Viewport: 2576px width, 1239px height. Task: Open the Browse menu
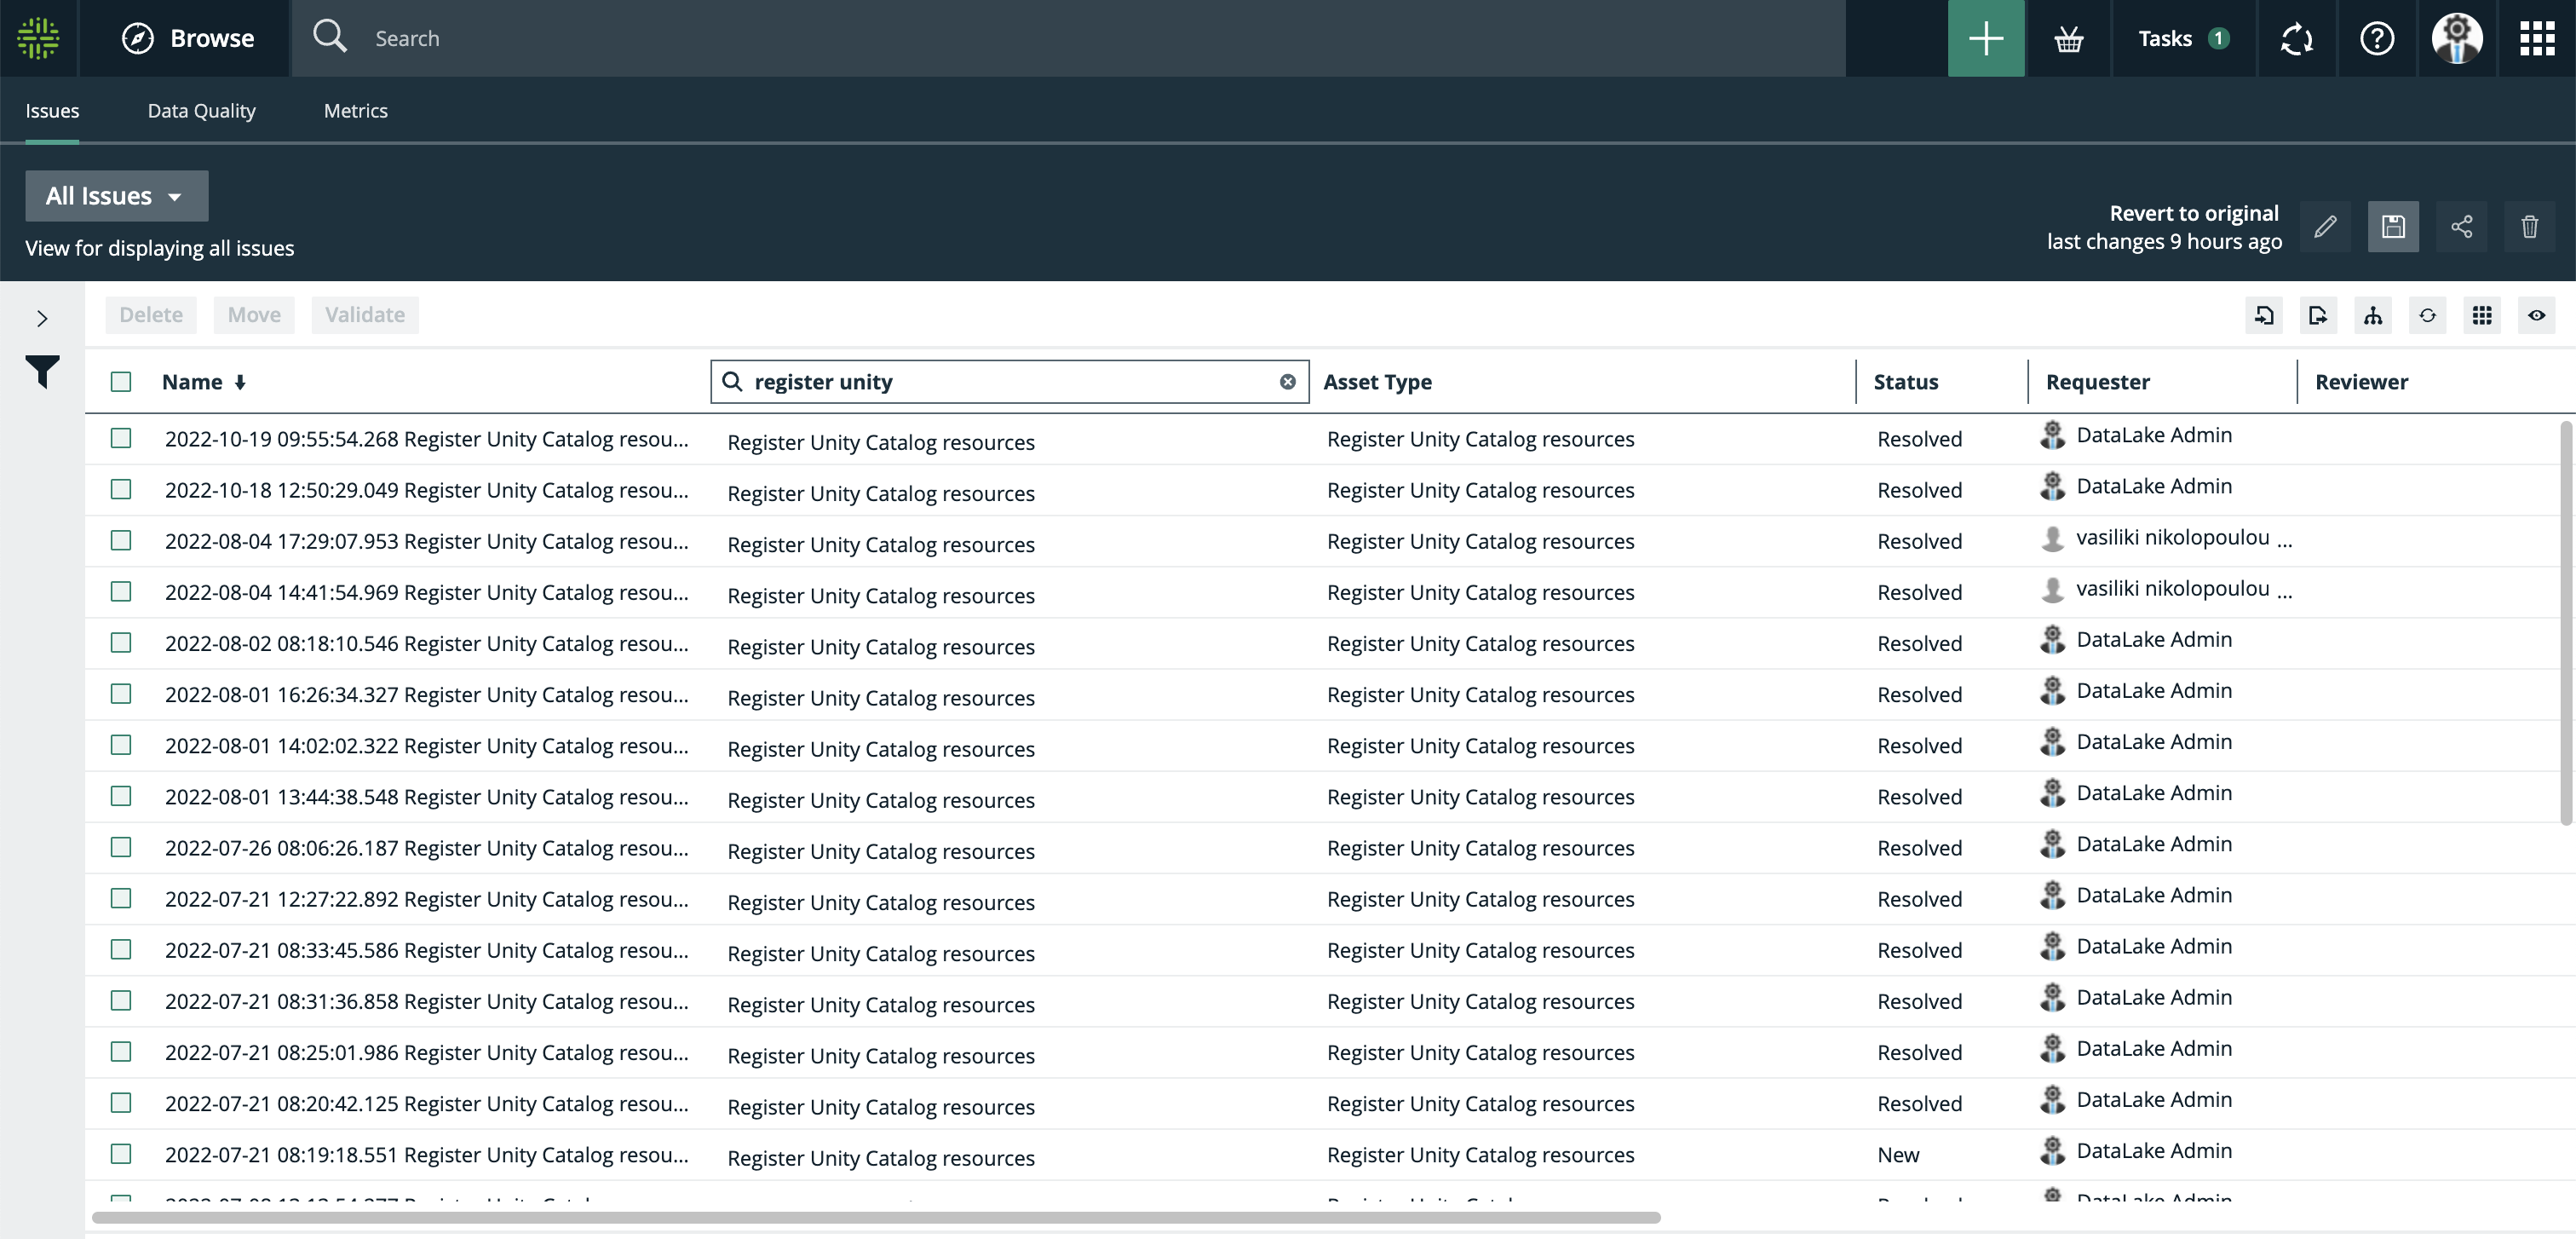click(187, 38)
